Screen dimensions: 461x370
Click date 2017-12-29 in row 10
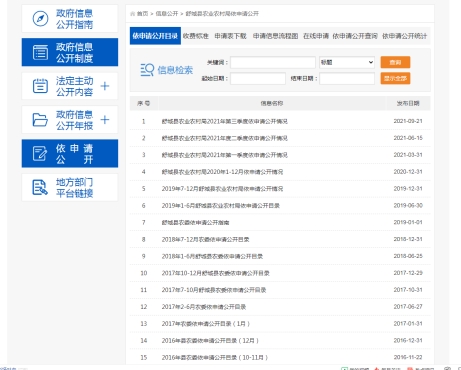pos(408,273)
